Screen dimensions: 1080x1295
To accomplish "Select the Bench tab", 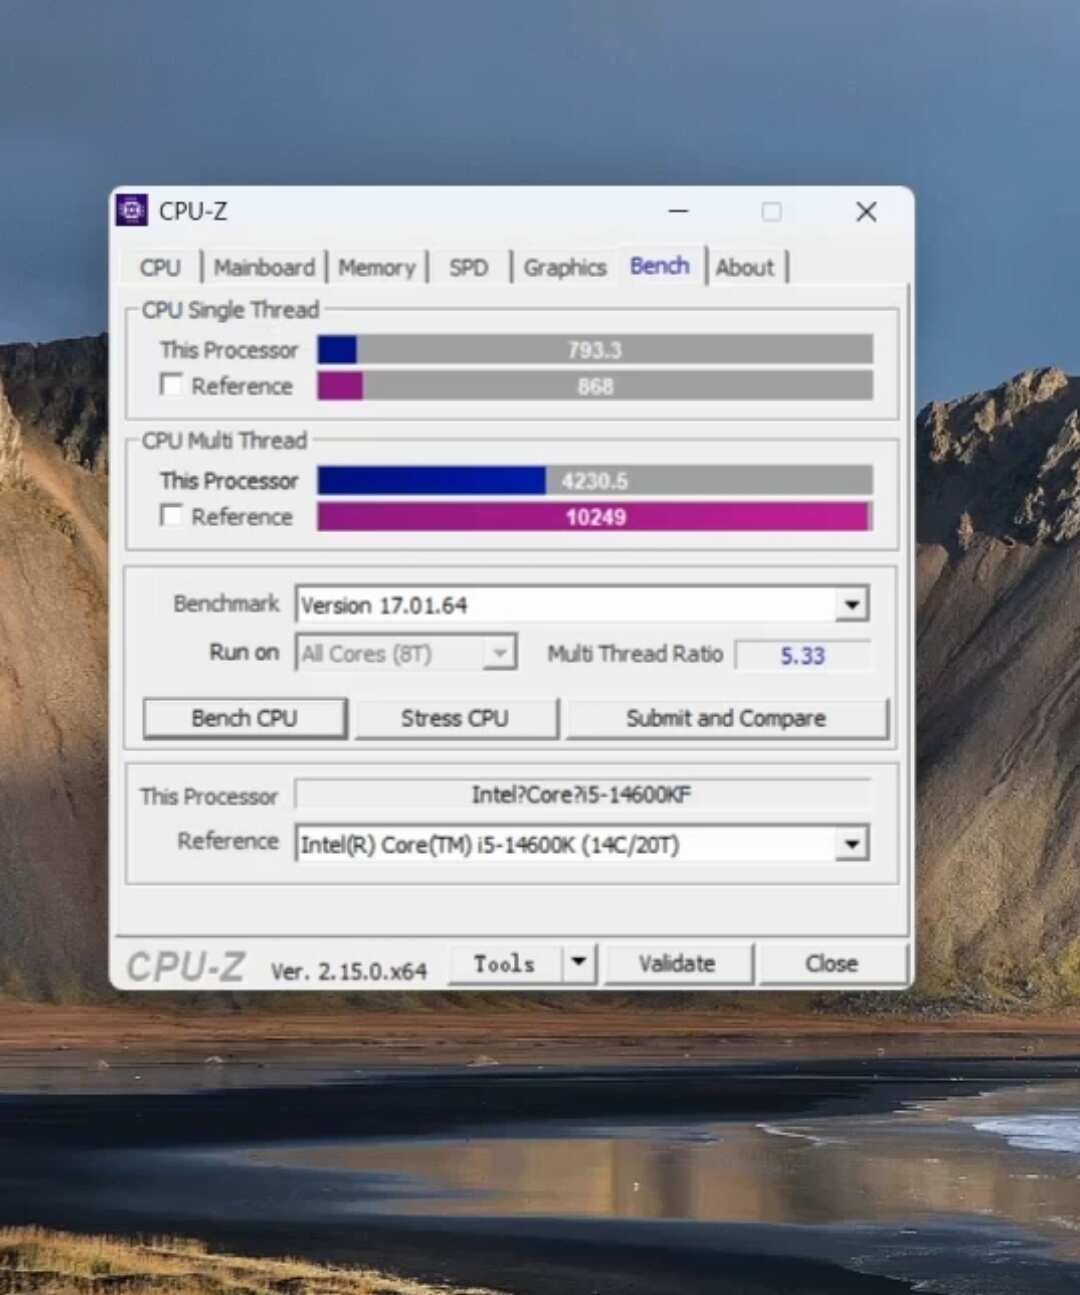I will pyautogui.click(x=660, y=266).
